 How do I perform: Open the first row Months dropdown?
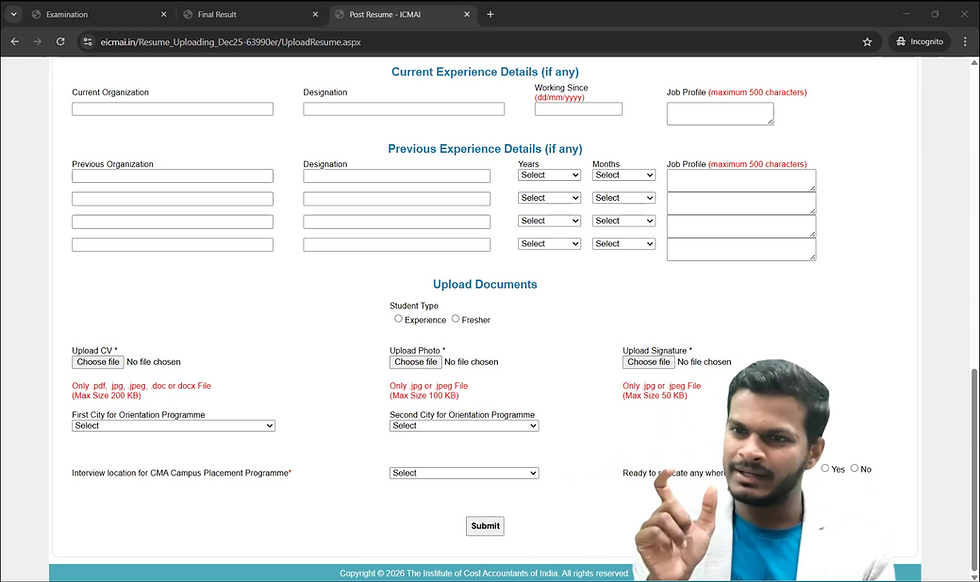[624, 176]
